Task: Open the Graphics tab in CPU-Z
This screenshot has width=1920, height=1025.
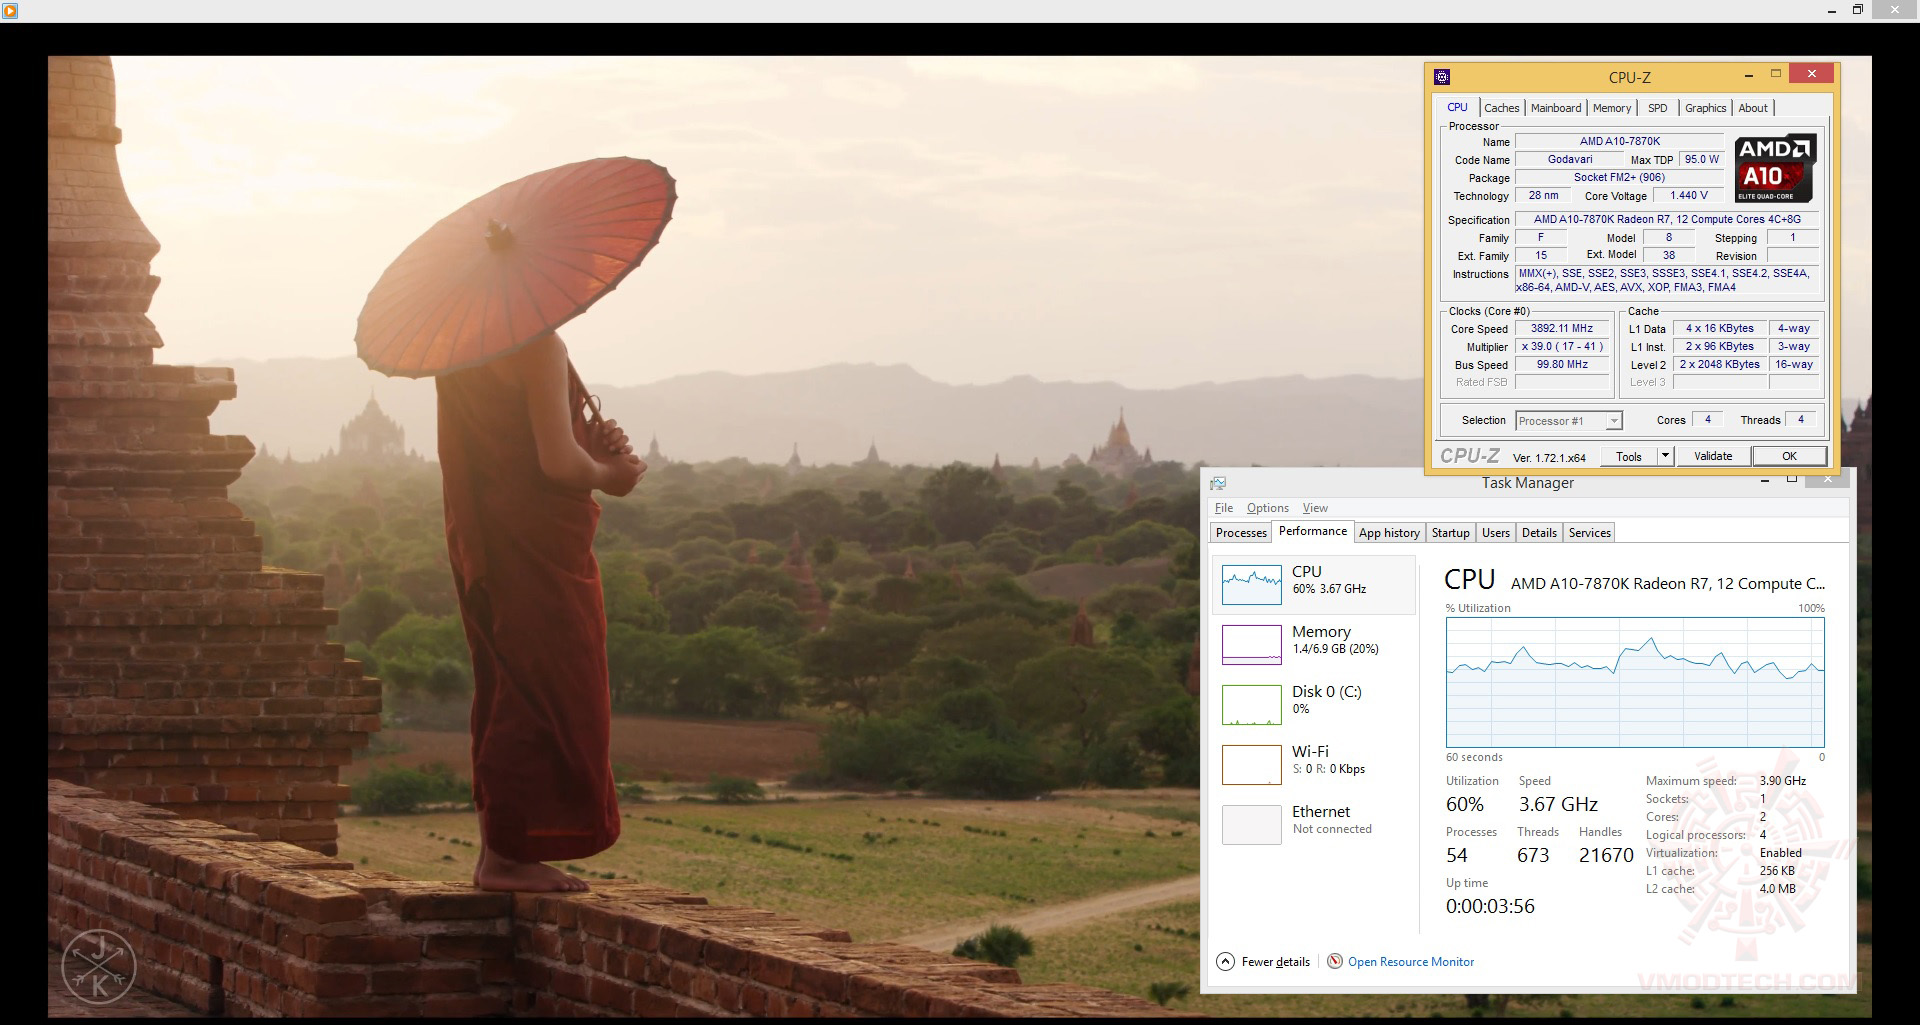Action: (x=1705, y=108)
